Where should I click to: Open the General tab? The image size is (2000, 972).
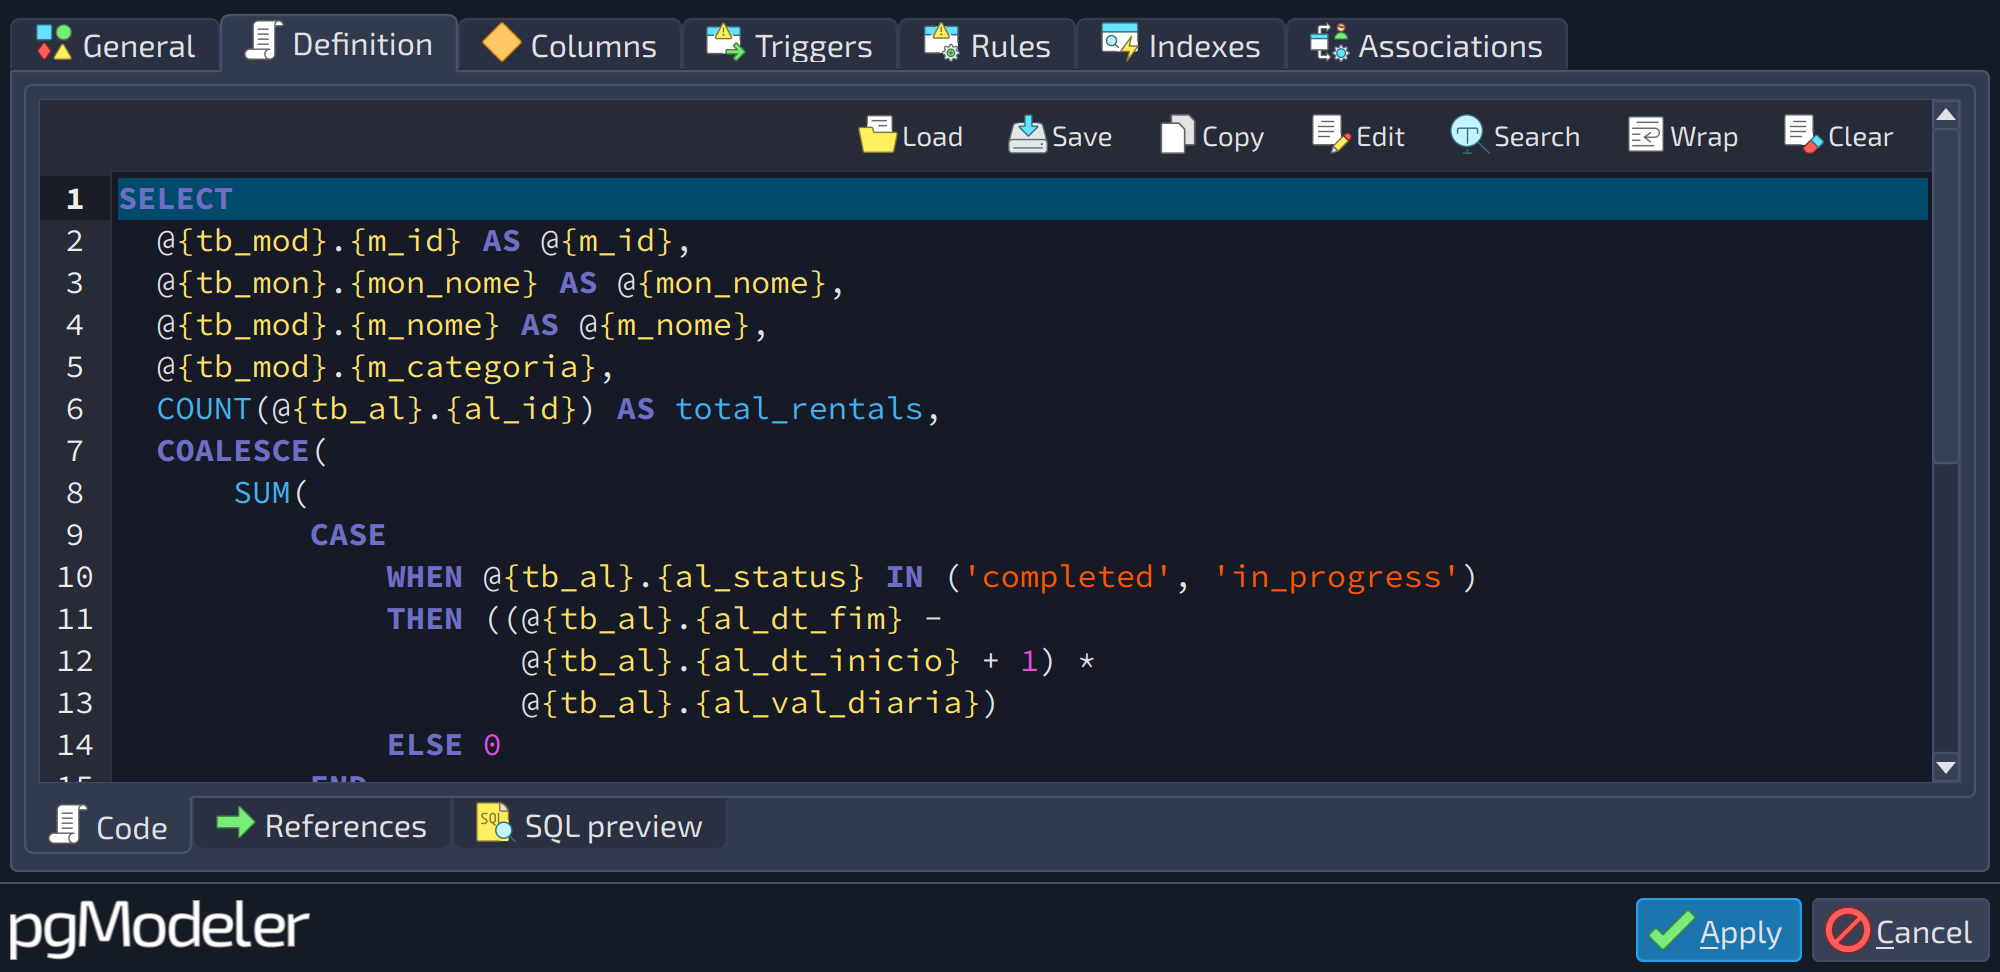(x=115, y=46)
